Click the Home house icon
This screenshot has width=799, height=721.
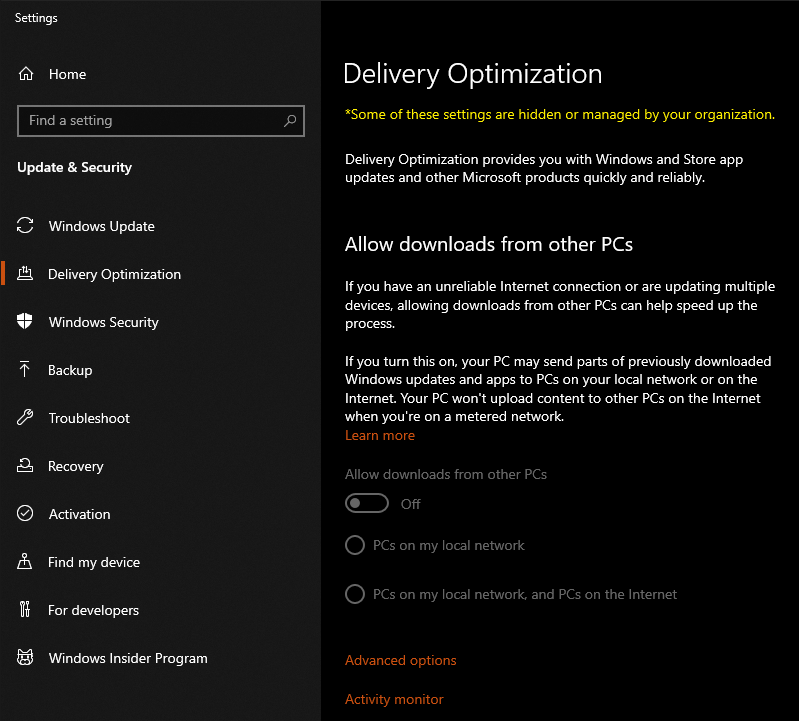point(25,74)
